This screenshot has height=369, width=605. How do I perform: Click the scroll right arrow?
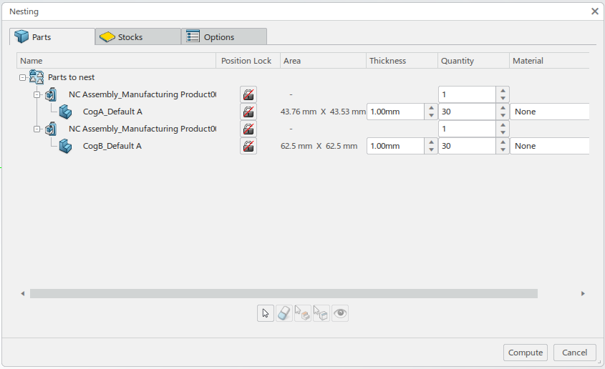(x=583, y=294)
